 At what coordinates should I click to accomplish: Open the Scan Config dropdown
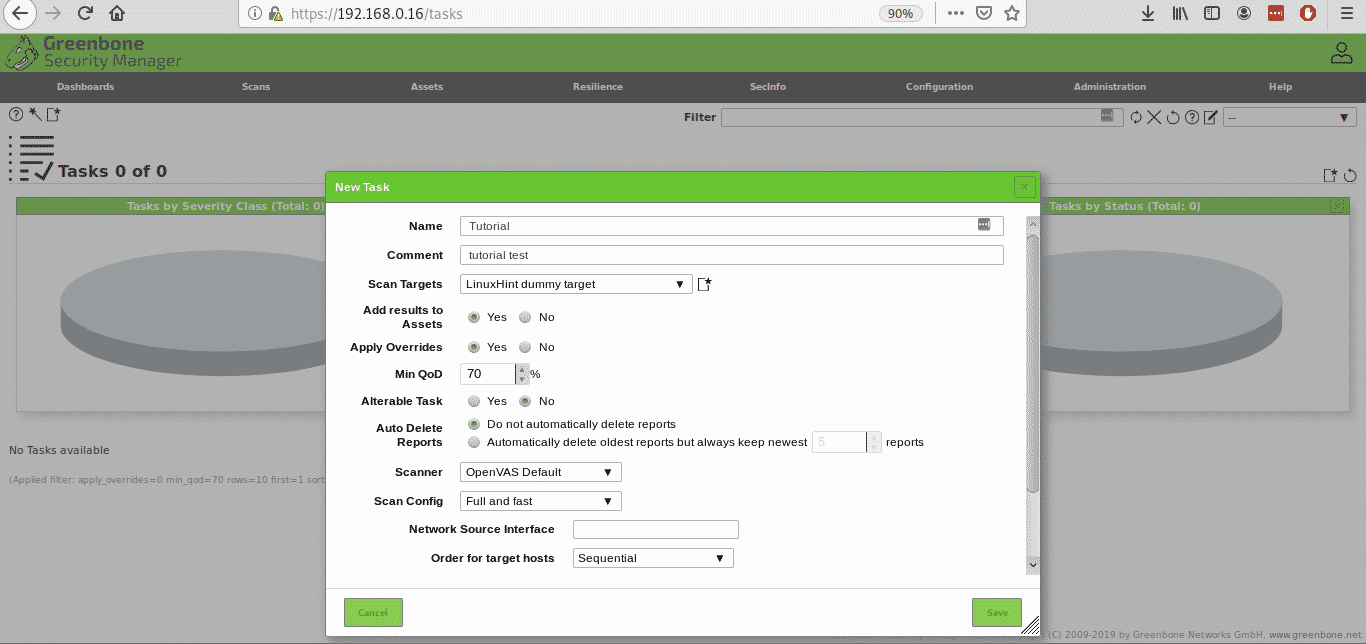click(540, 501)
